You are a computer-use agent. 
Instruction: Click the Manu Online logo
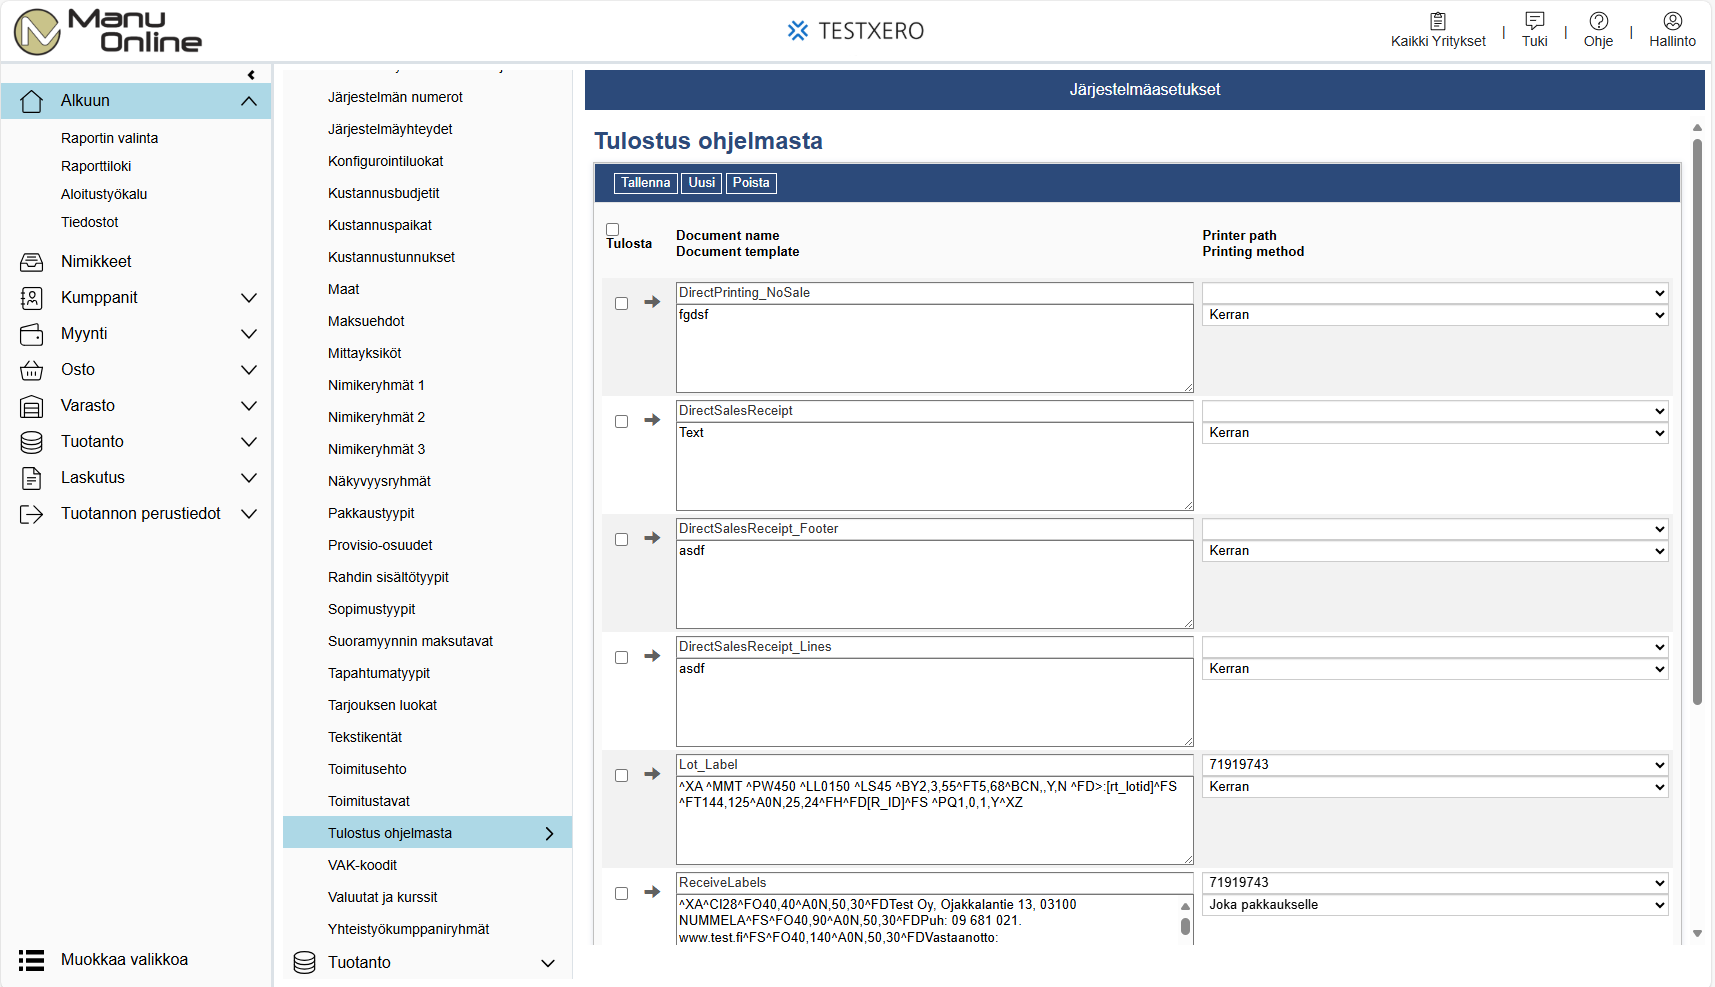tap(108, 31)
